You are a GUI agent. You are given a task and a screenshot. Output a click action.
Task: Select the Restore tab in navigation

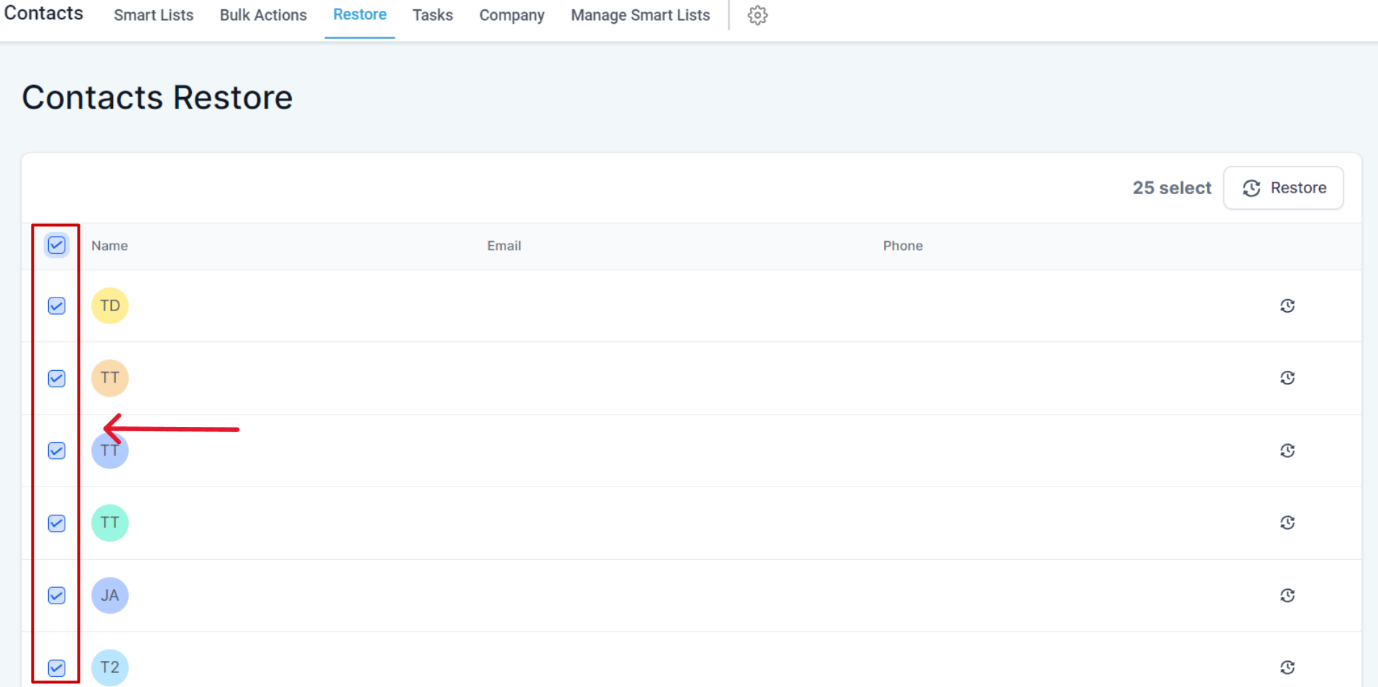tap(360, 15)
